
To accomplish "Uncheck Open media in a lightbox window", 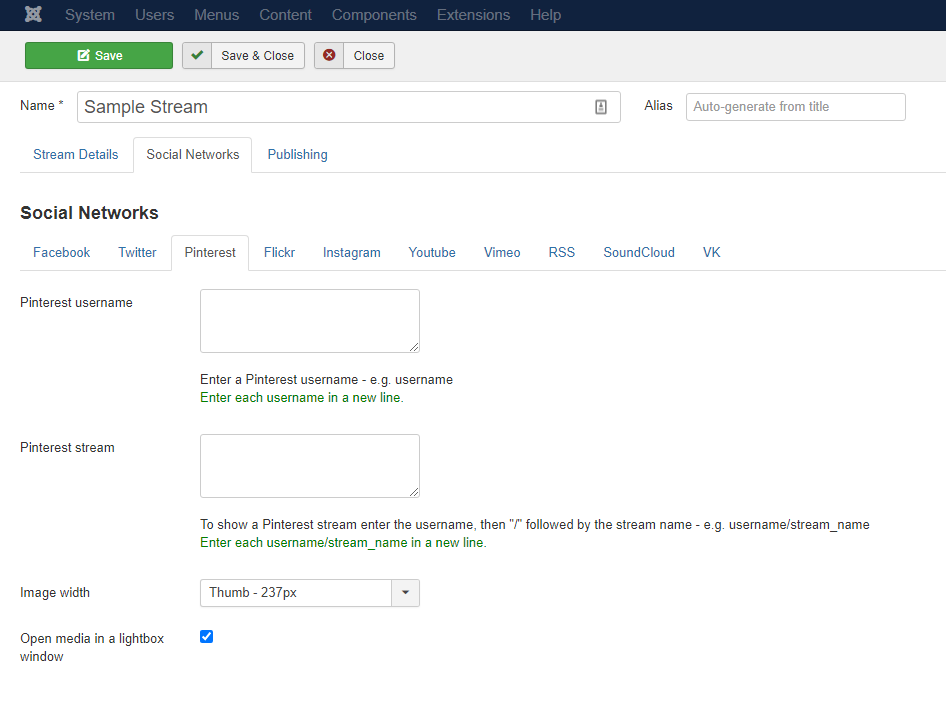I will point(206,636).
